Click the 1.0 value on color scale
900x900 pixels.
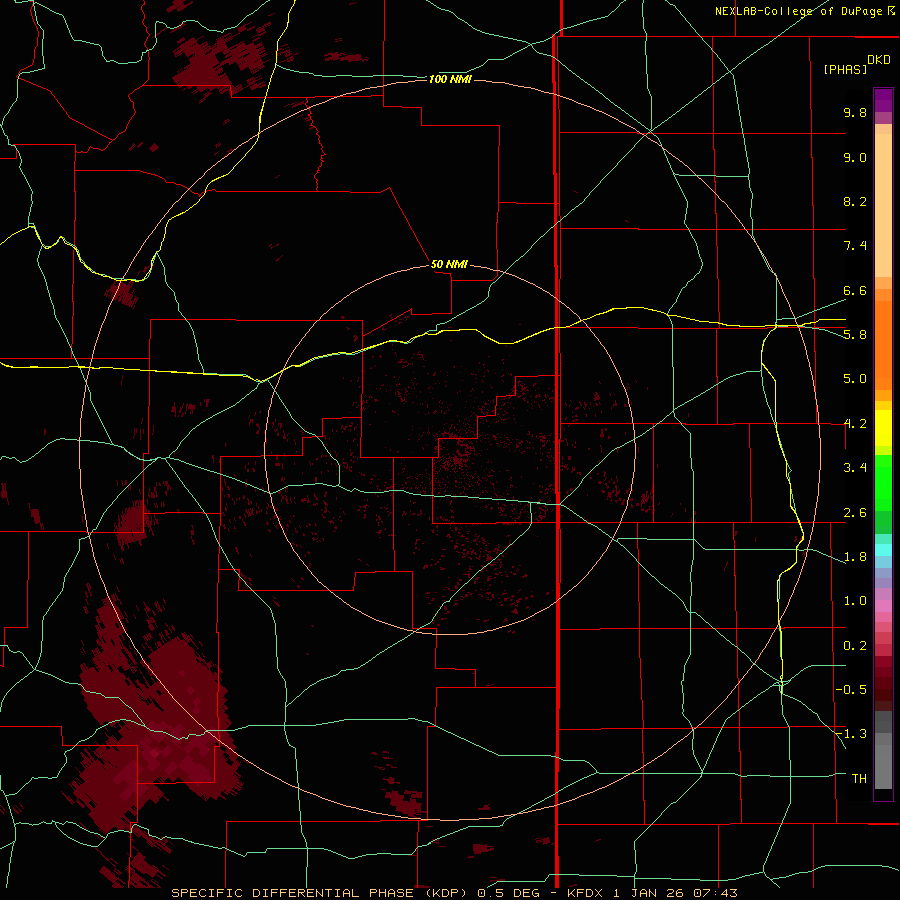[x=855, y=601]
